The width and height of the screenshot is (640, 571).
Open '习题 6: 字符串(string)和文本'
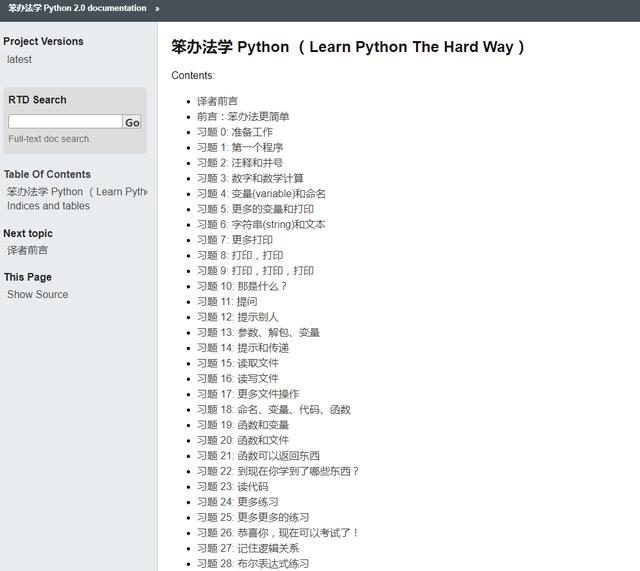pyautogui.click(x=261, y=224)
